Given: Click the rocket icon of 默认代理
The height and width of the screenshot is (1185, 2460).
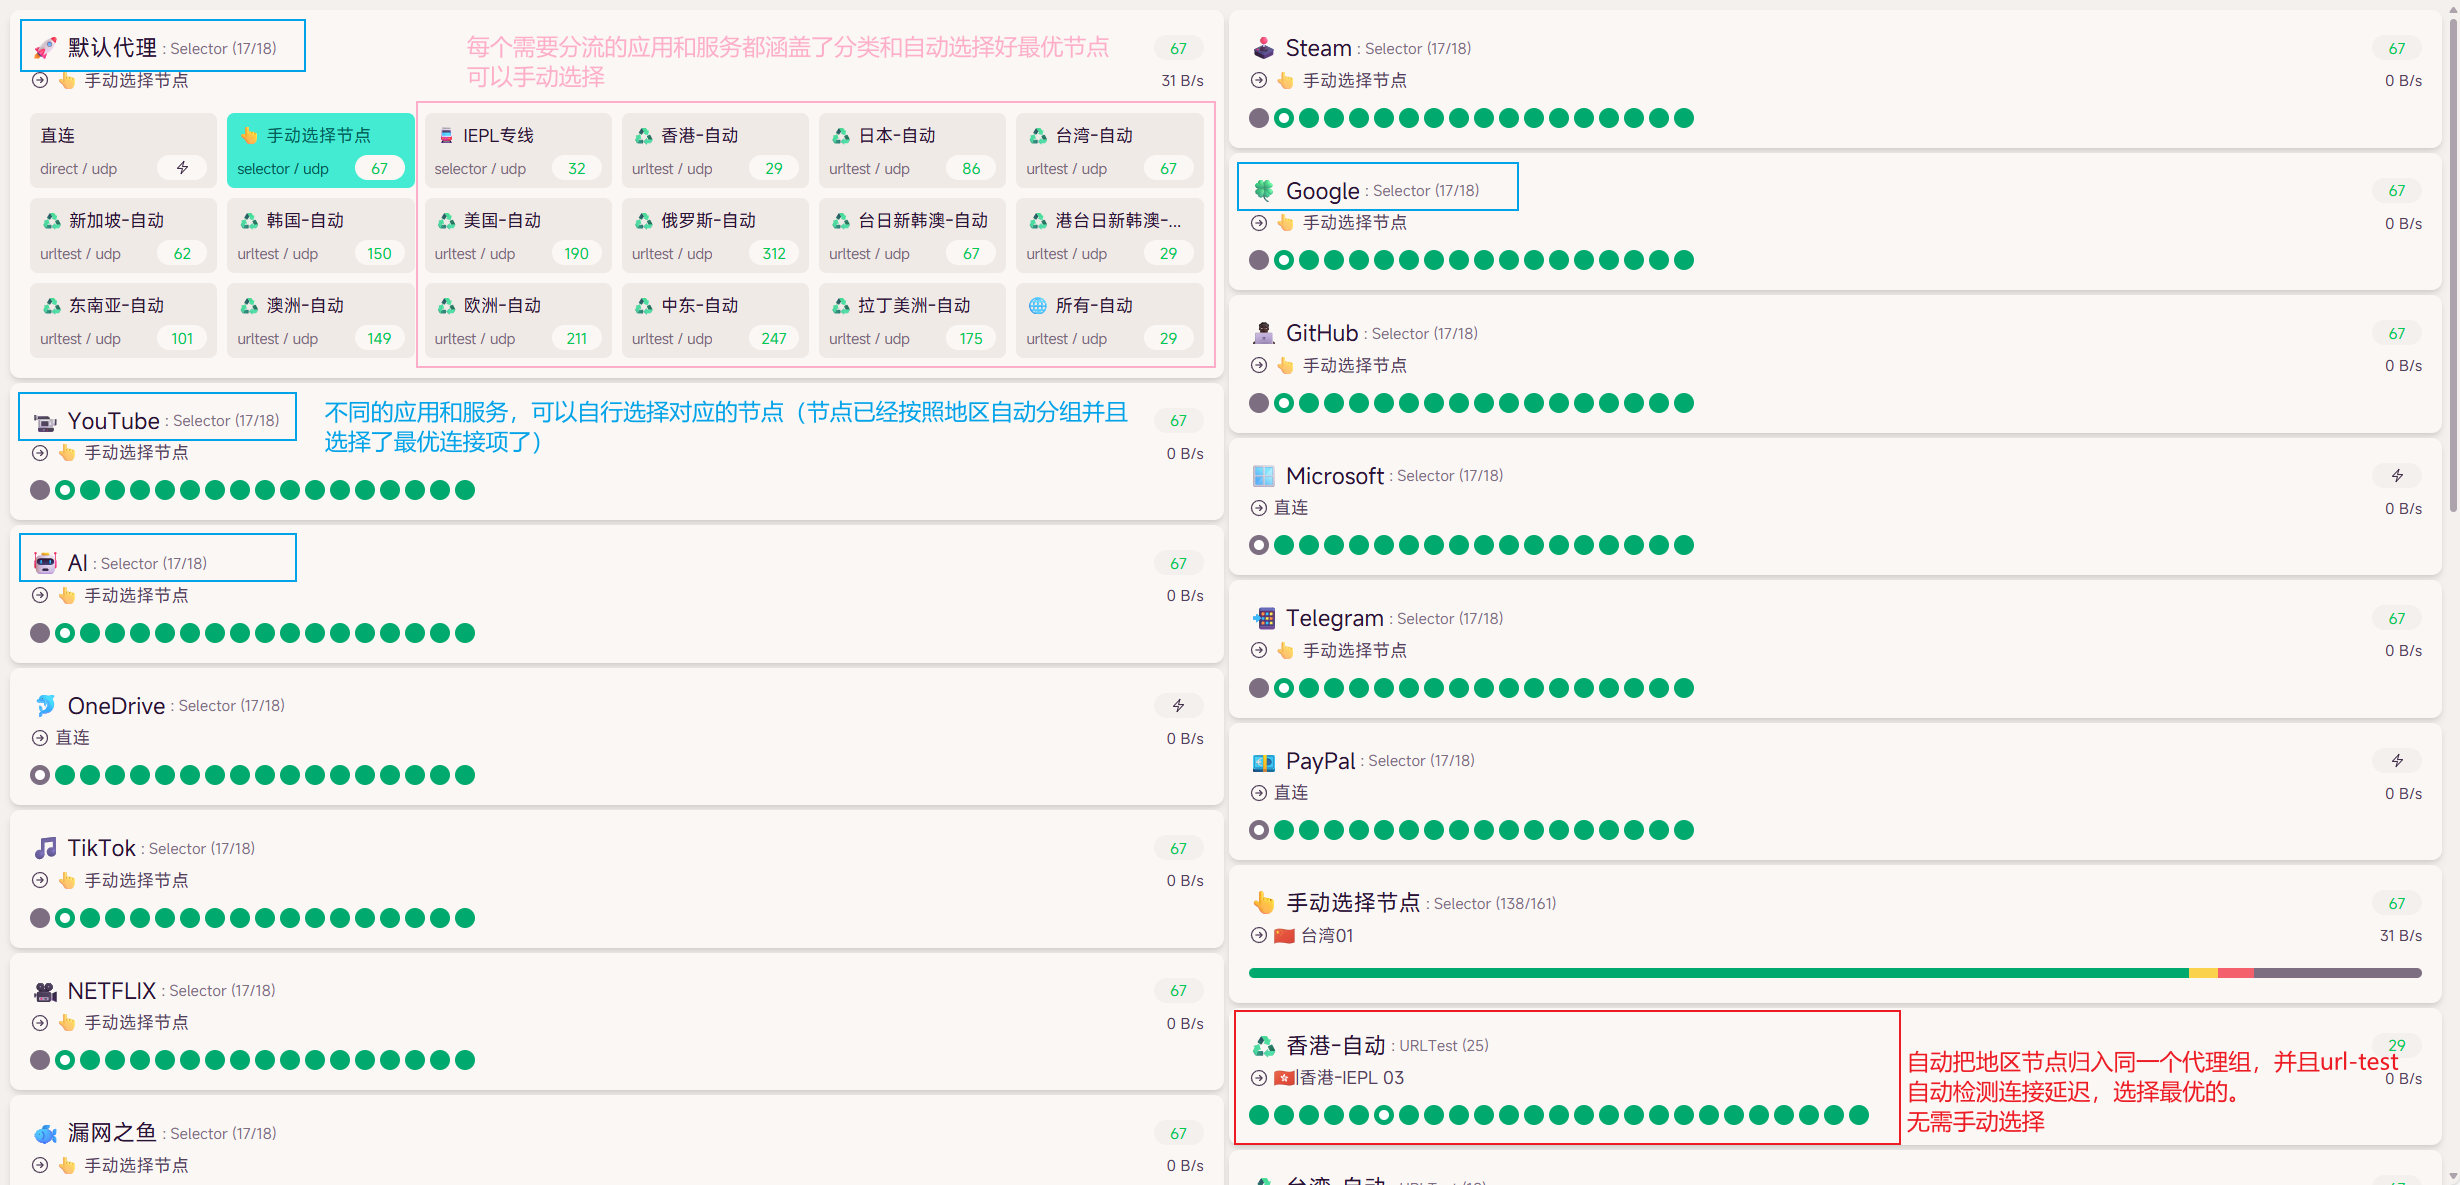Looking at the screenshot, I should click(45, 48).
